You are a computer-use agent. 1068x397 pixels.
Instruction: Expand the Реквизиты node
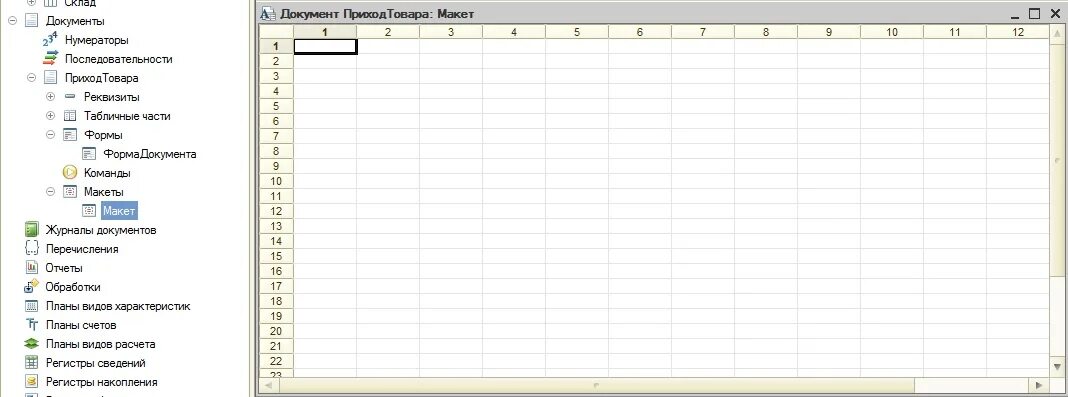pos(50,97)
